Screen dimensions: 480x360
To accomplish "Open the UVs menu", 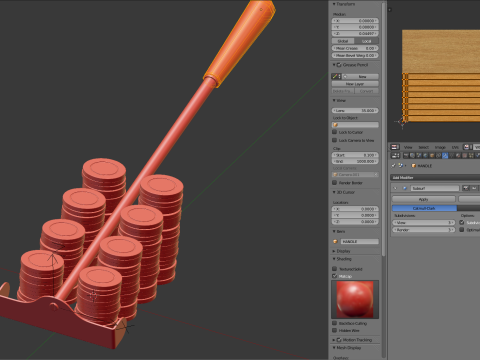I will click(455, 147).
